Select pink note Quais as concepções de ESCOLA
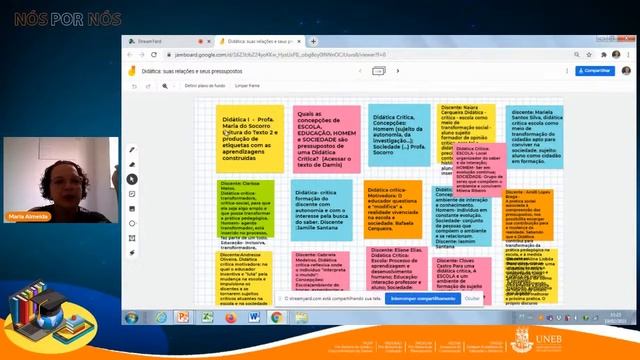 (x=327, y=139)
